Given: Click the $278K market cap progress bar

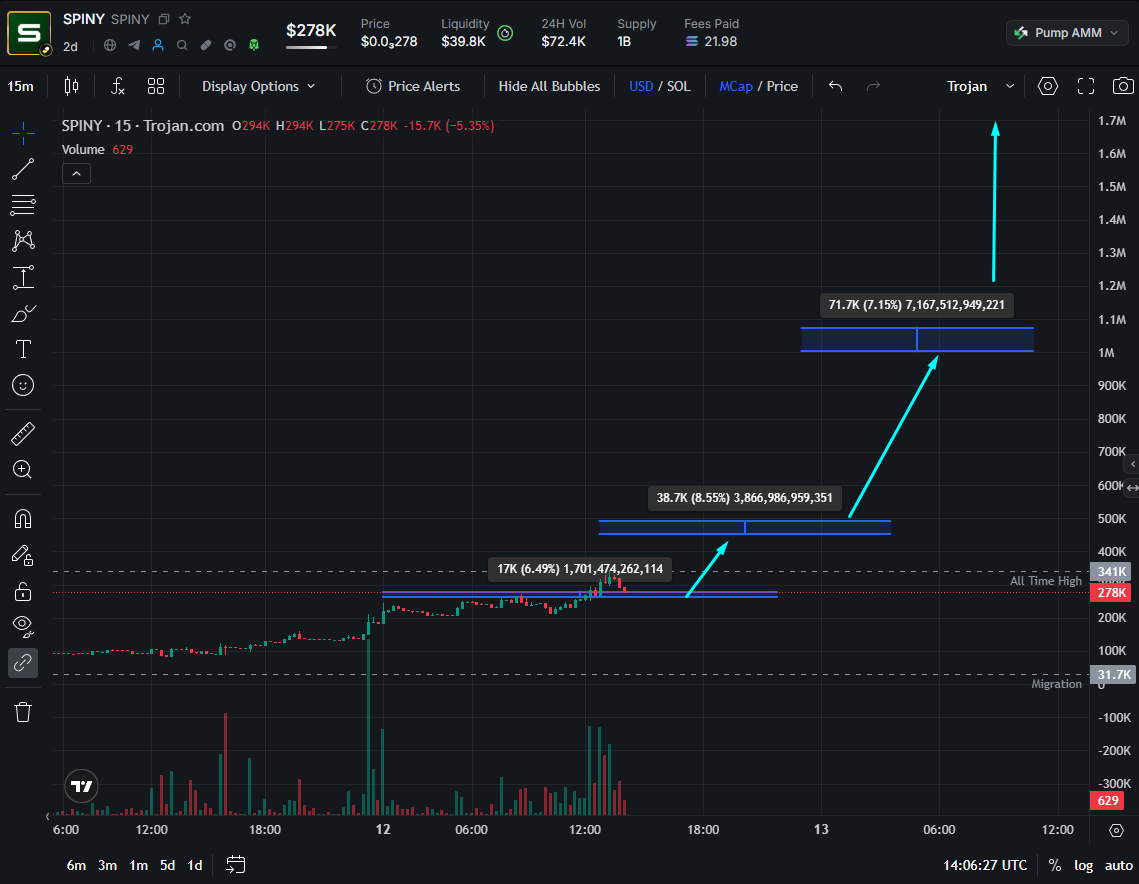Looking at the screenshot, I should coord(311,48).
